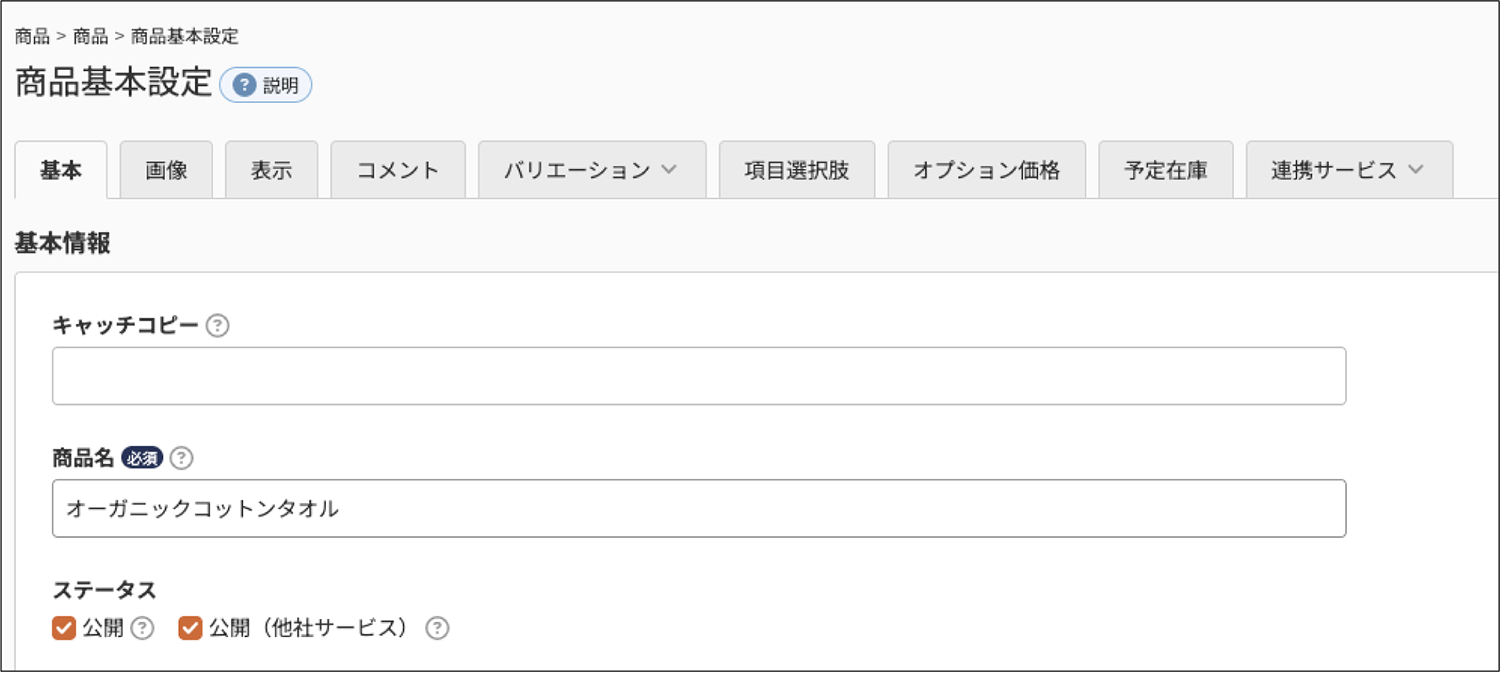Click the chevron arrow on 連携サービス

coord(1415,170)
